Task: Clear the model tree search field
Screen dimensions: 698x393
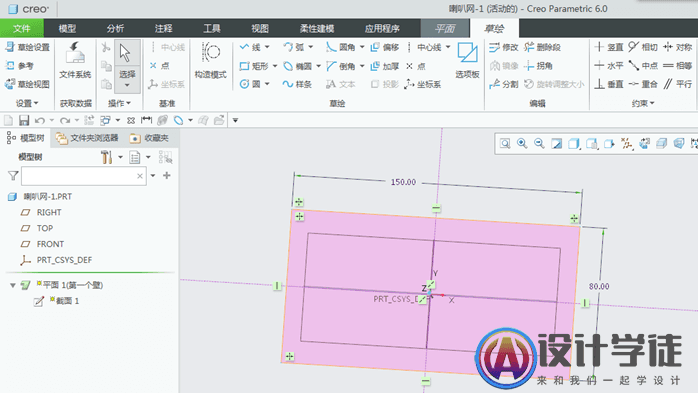Action: 140,176
